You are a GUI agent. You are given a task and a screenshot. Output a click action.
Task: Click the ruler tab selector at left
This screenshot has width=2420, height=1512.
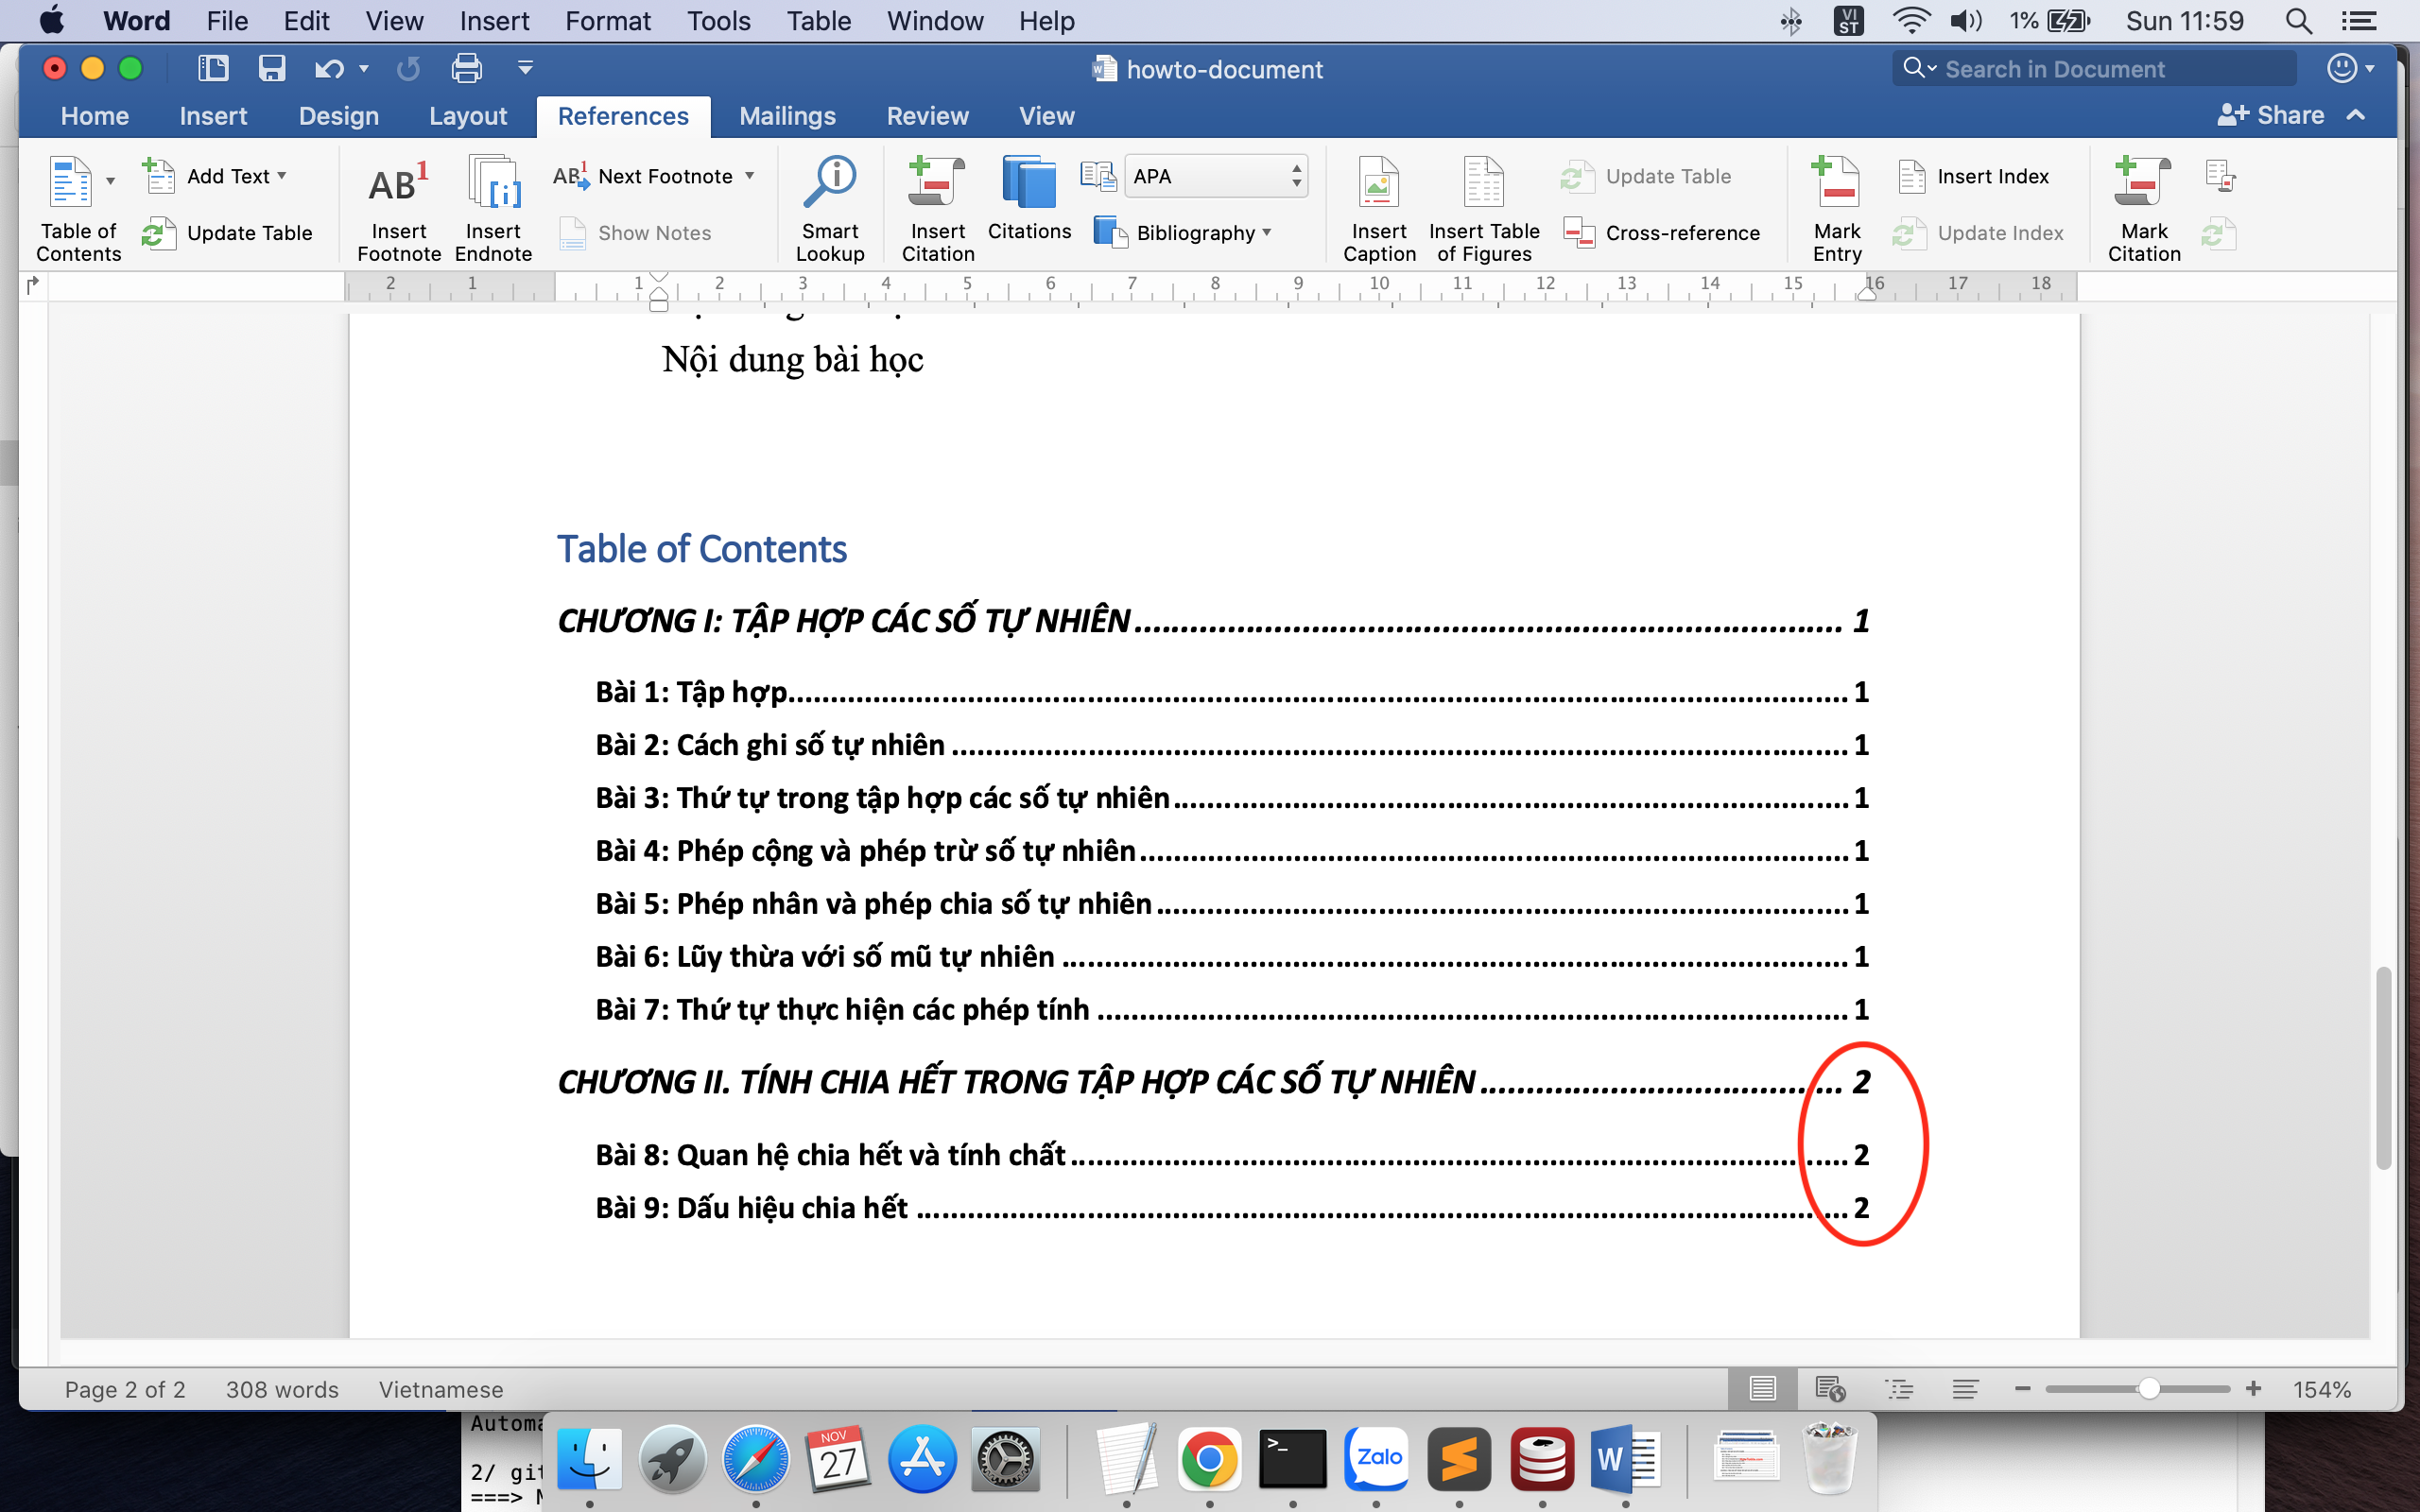[32, 286]
